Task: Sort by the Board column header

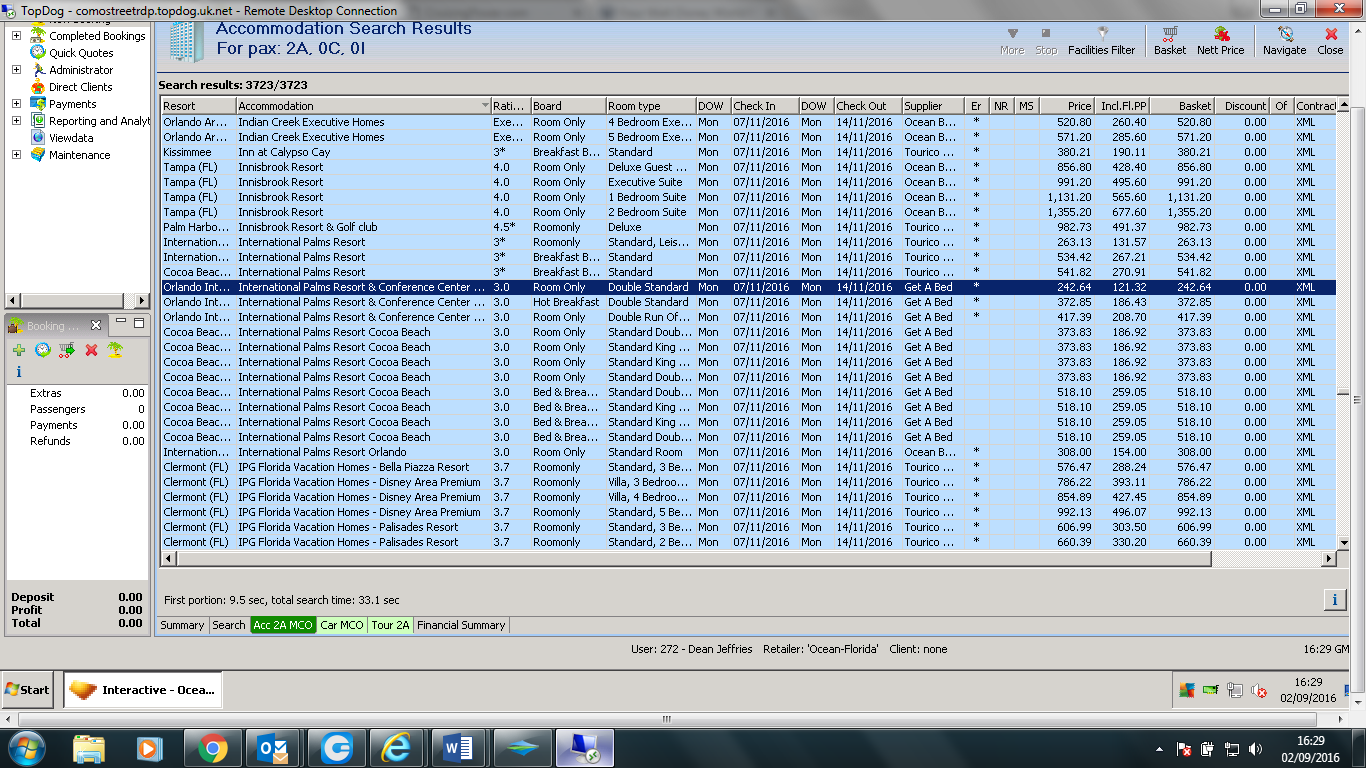Action: pos(567,106)
